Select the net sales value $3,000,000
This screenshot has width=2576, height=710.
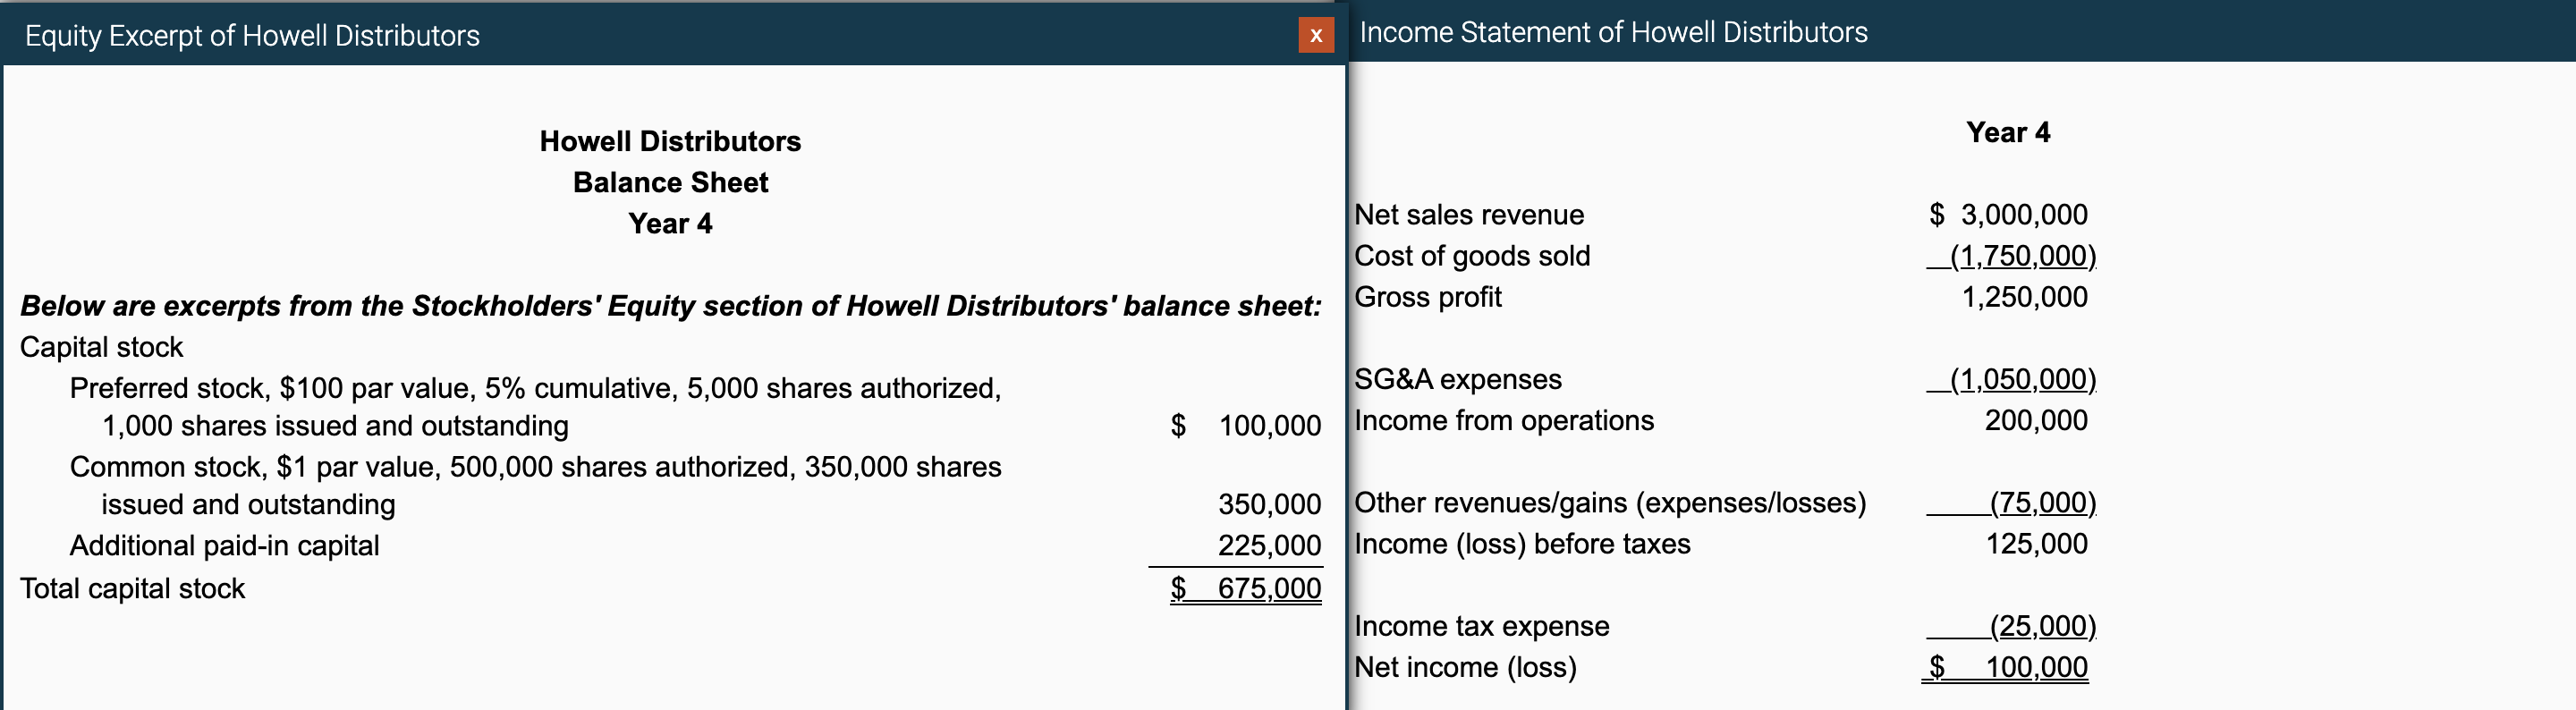[x=2008, y=215]
